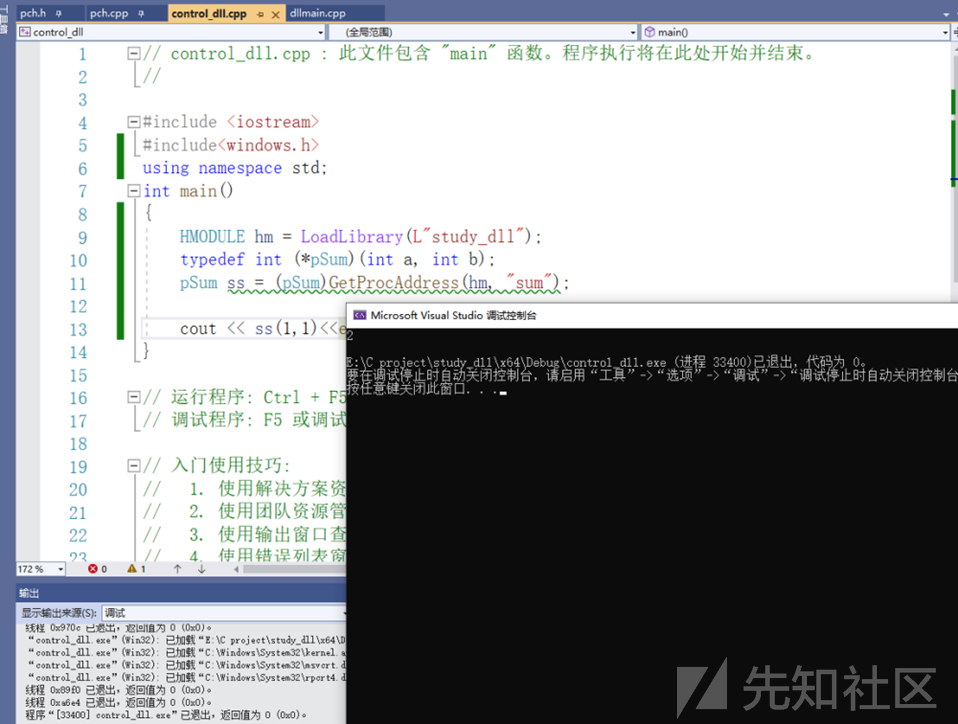Viewport: 958px width, 724px height.
Task: Click 'cout' on line 13
Action: coord(198,329)
